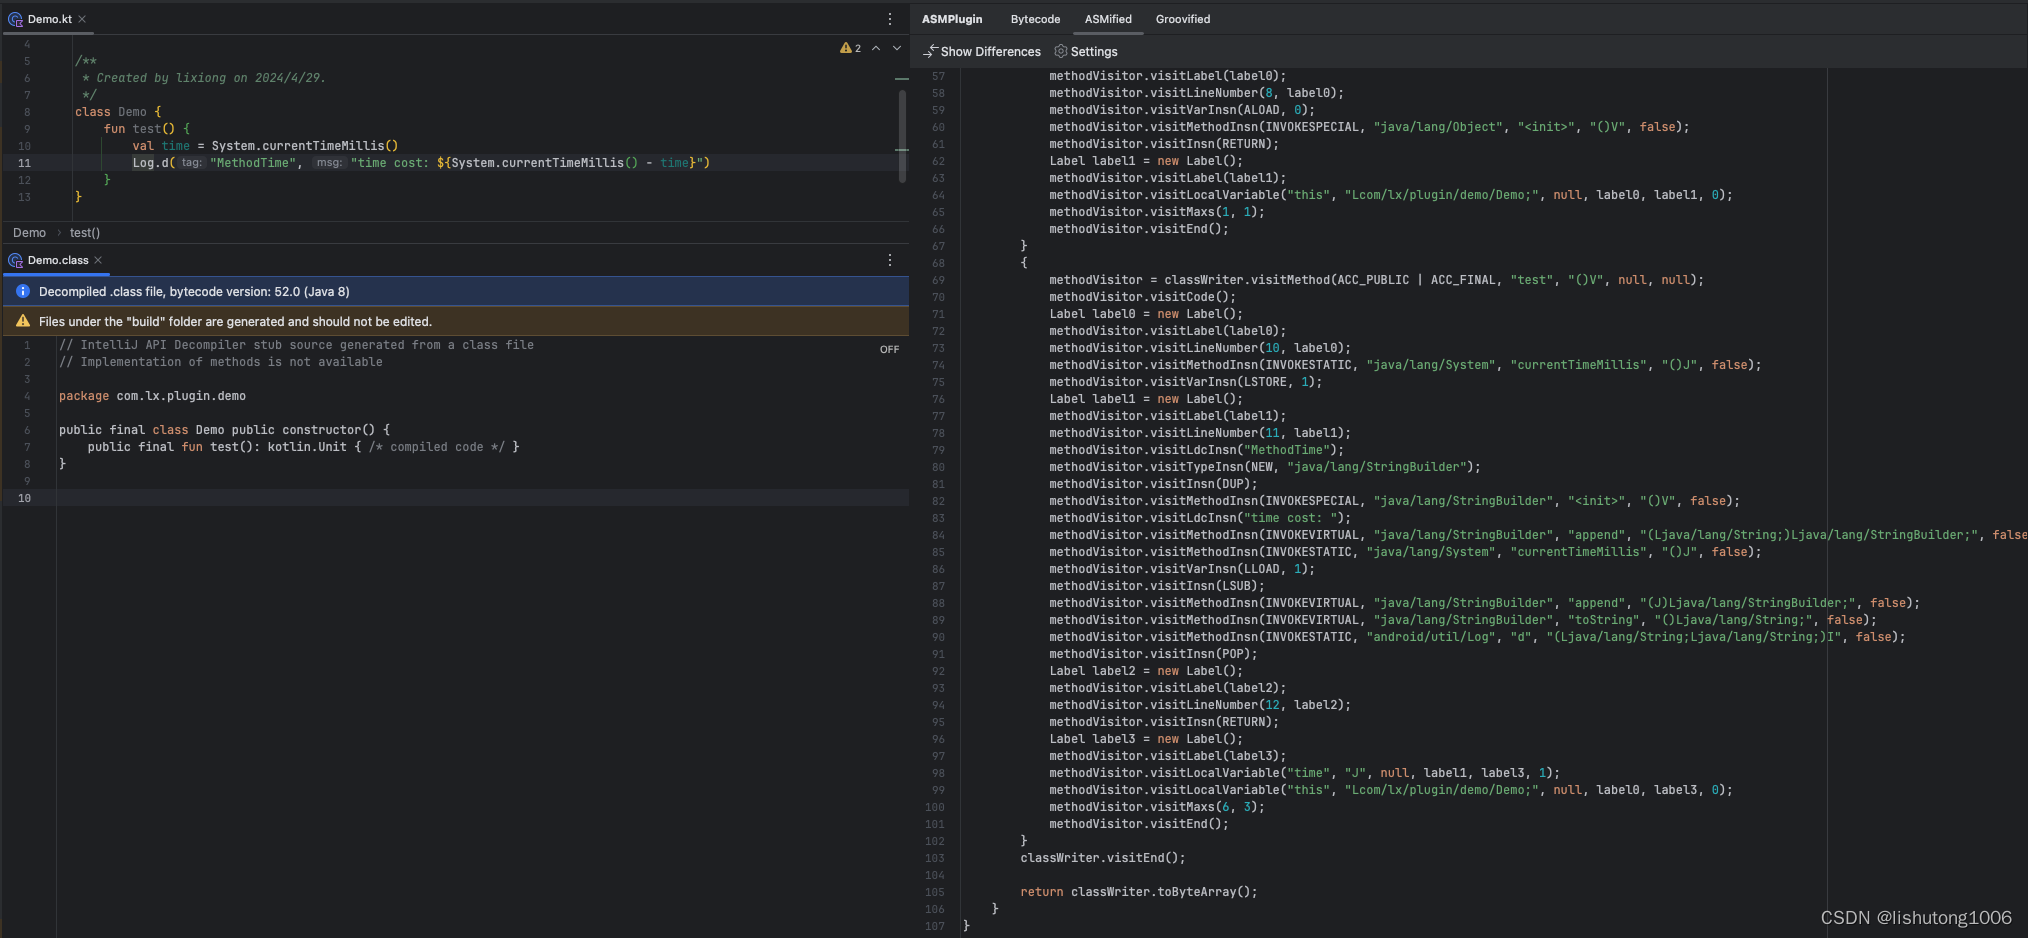Select the Demo.kt tab
The width and height of the screenshot is (2028, 938).
tap(49, 19)
